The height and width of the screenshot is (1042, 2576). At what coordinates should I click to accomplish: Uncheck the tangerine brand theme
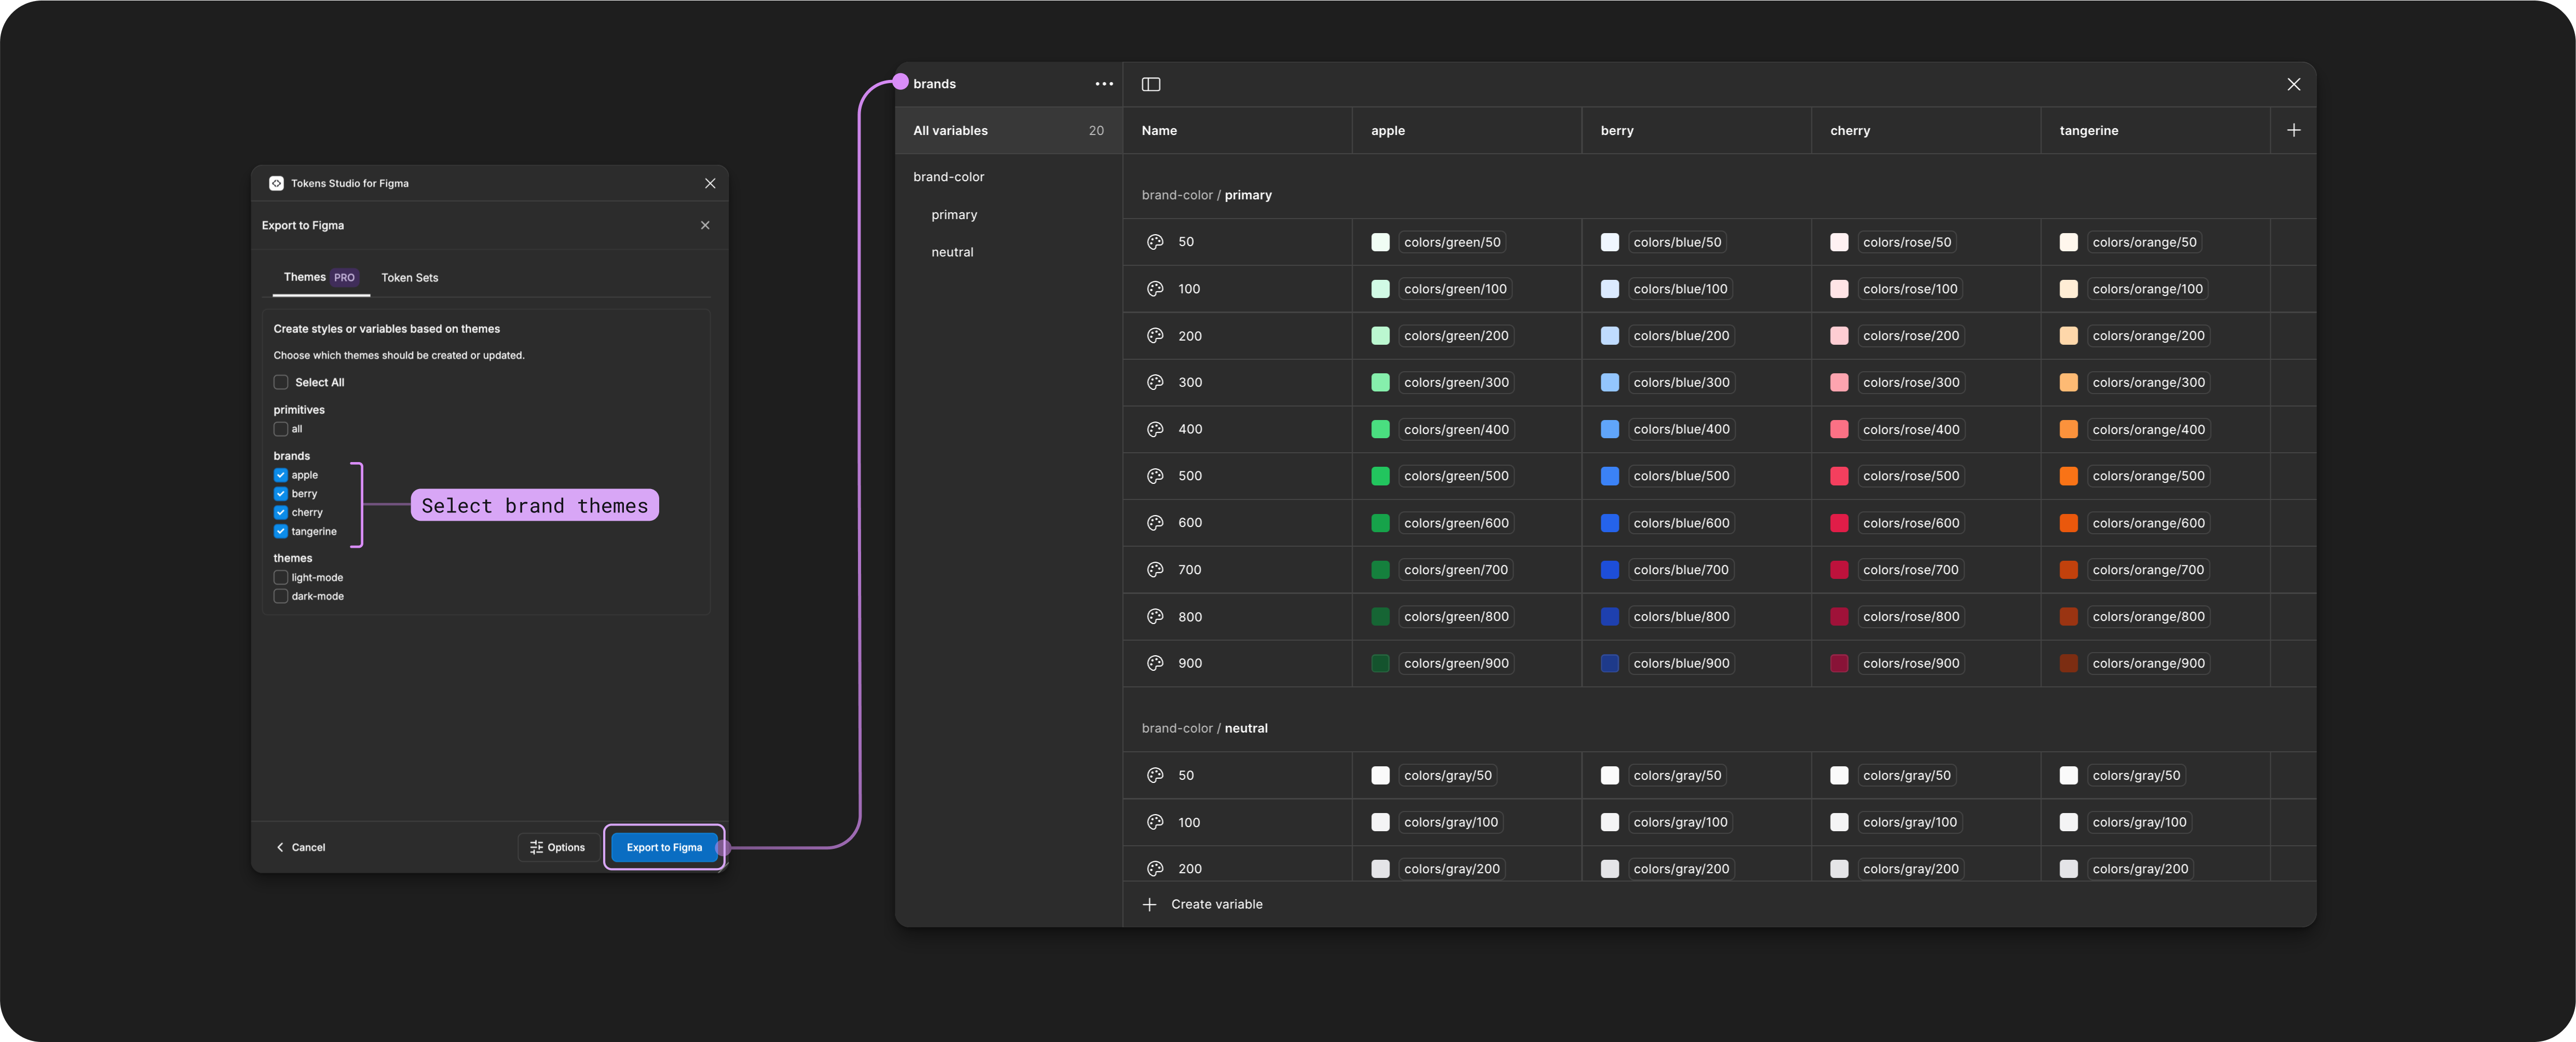click(x=281, y=531)
